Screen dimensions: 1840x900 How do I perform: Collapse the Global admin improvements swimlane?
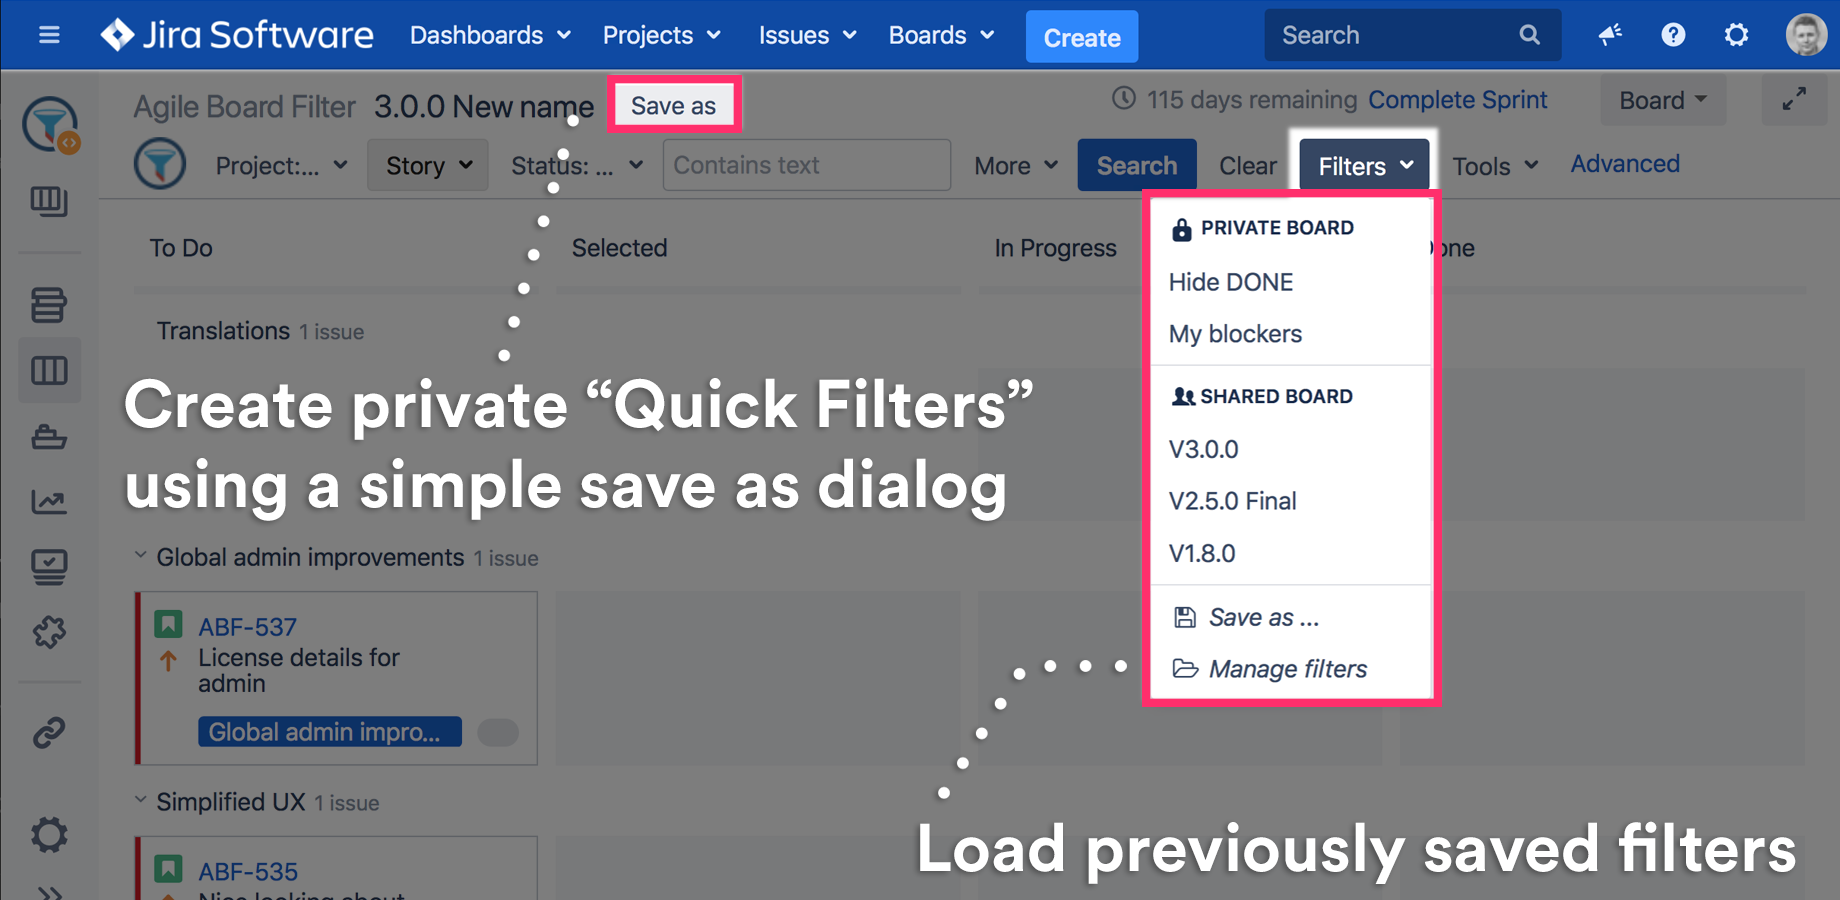(x=140, y=557)
